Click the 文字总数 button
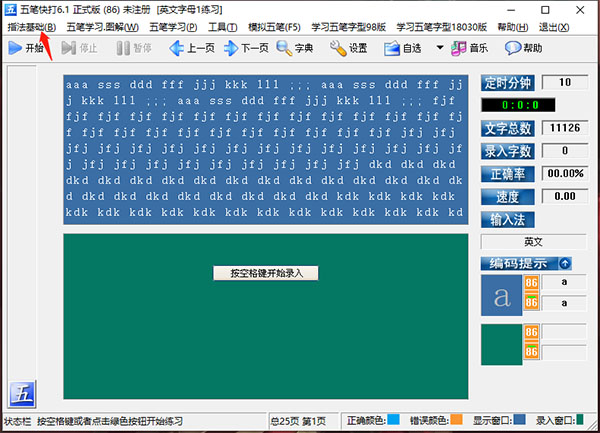This screenshot has width=600, height=433. pos(507,129)
